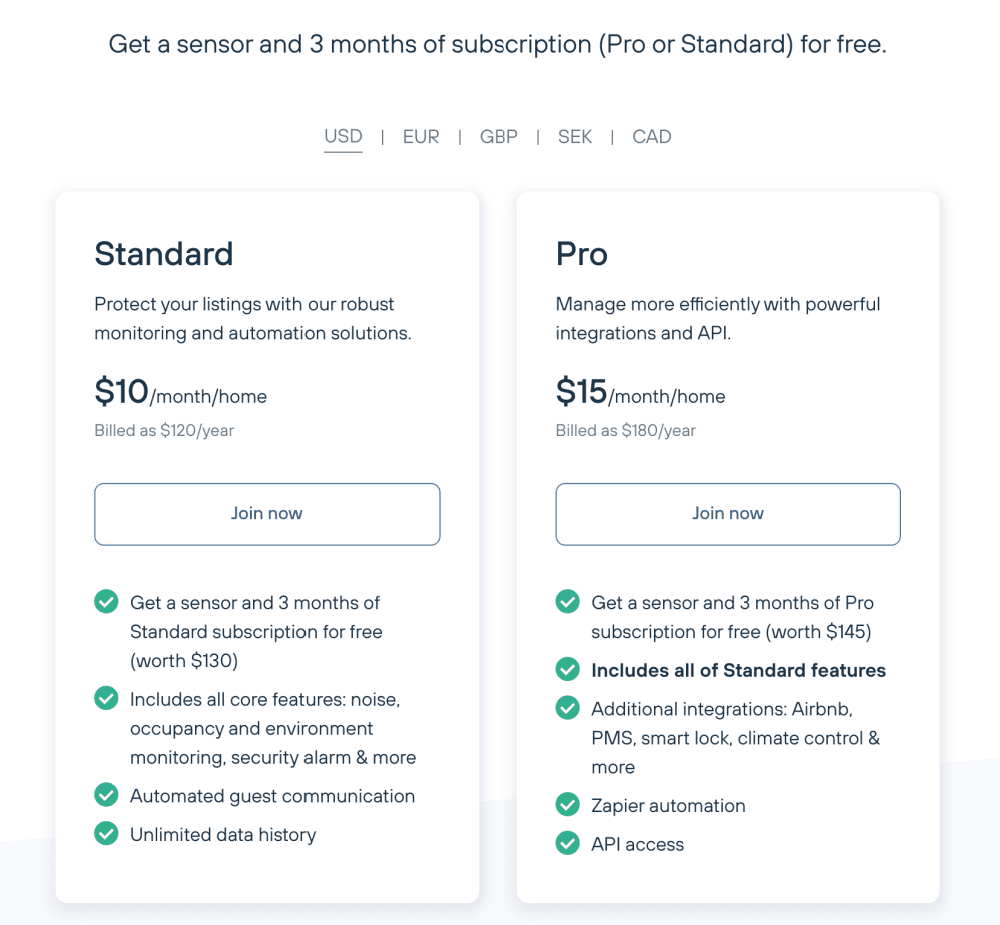
Task: Join now on the Pro plan
Action: (728, 514)
